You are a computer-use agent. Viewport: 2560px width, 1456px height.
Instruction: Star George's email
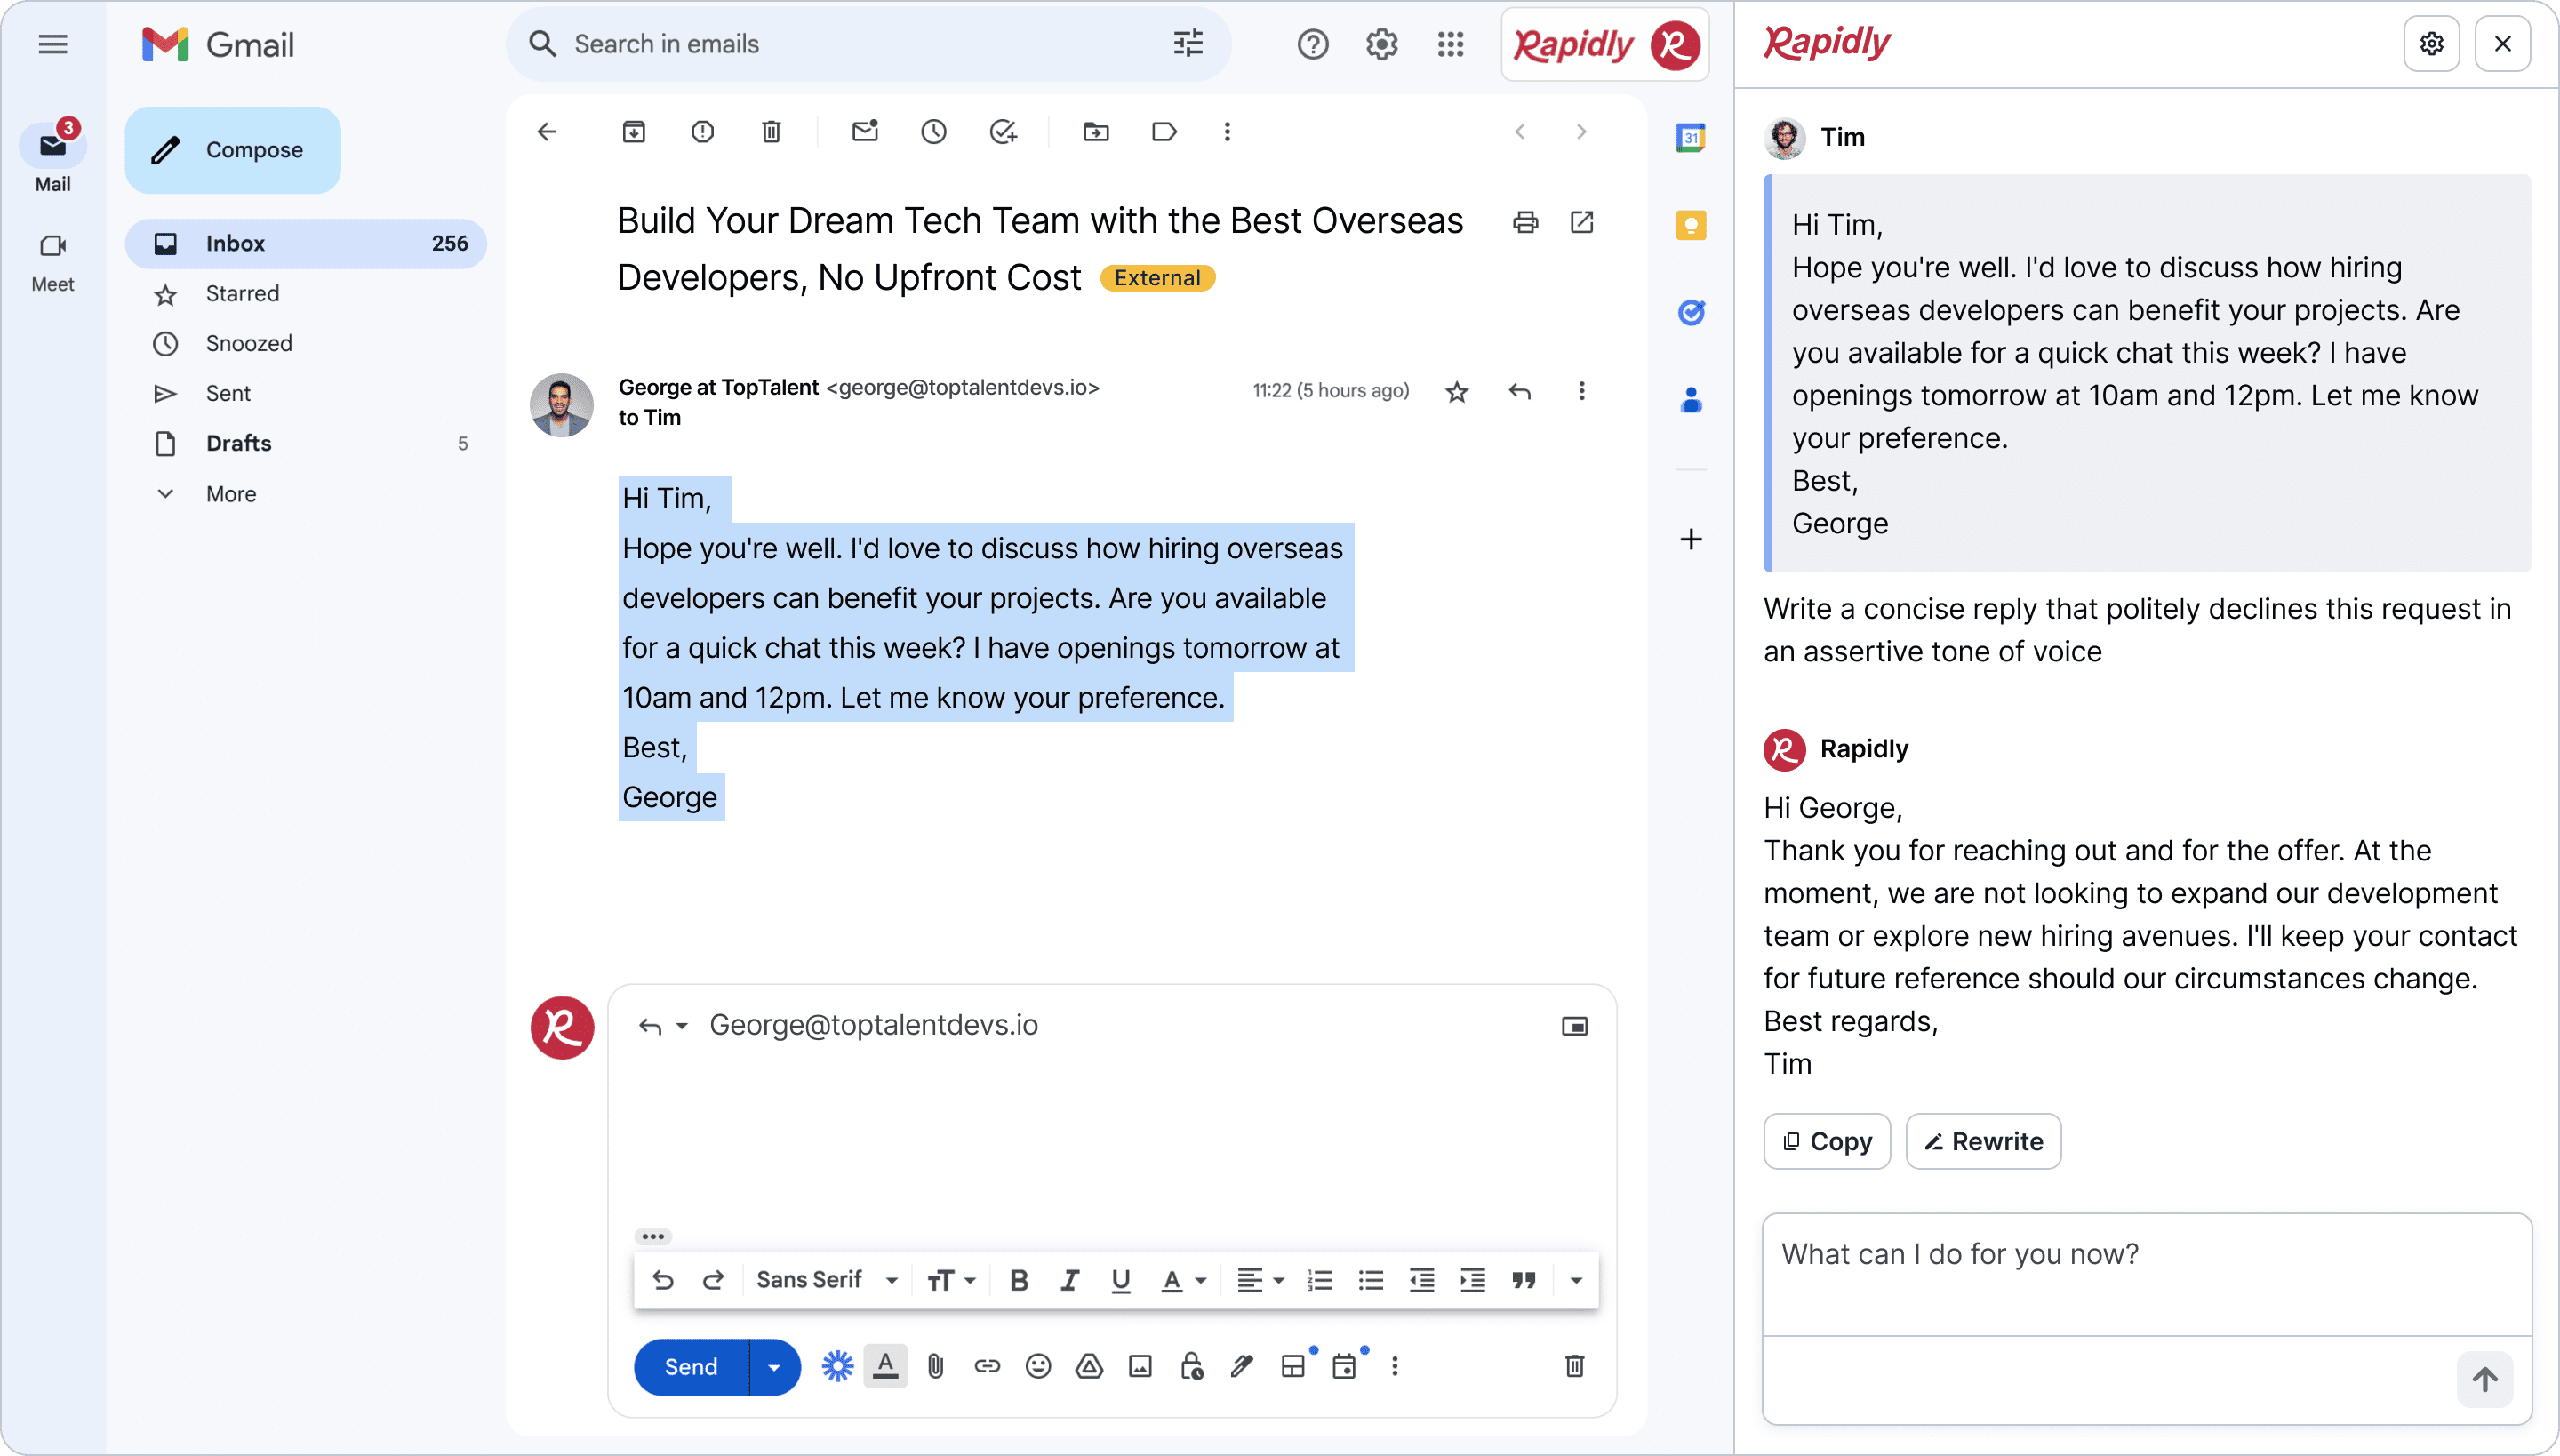tap(1457, 391)
